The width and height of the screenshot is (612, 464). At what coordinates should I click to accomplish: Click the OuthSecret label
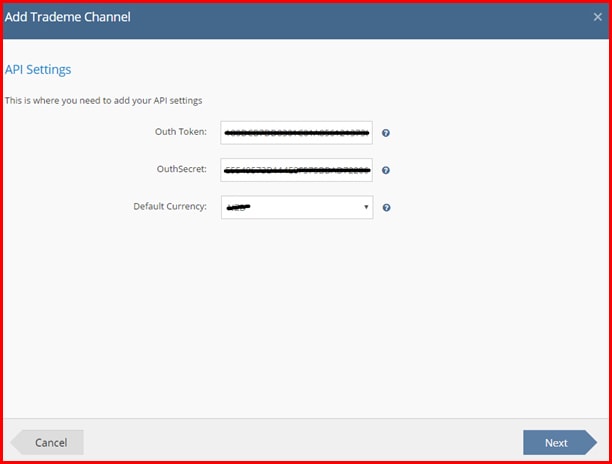coord(181,169)
